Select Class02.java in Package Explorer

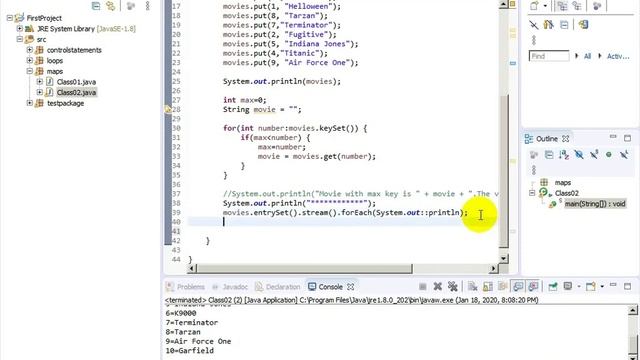click(76, 92)
